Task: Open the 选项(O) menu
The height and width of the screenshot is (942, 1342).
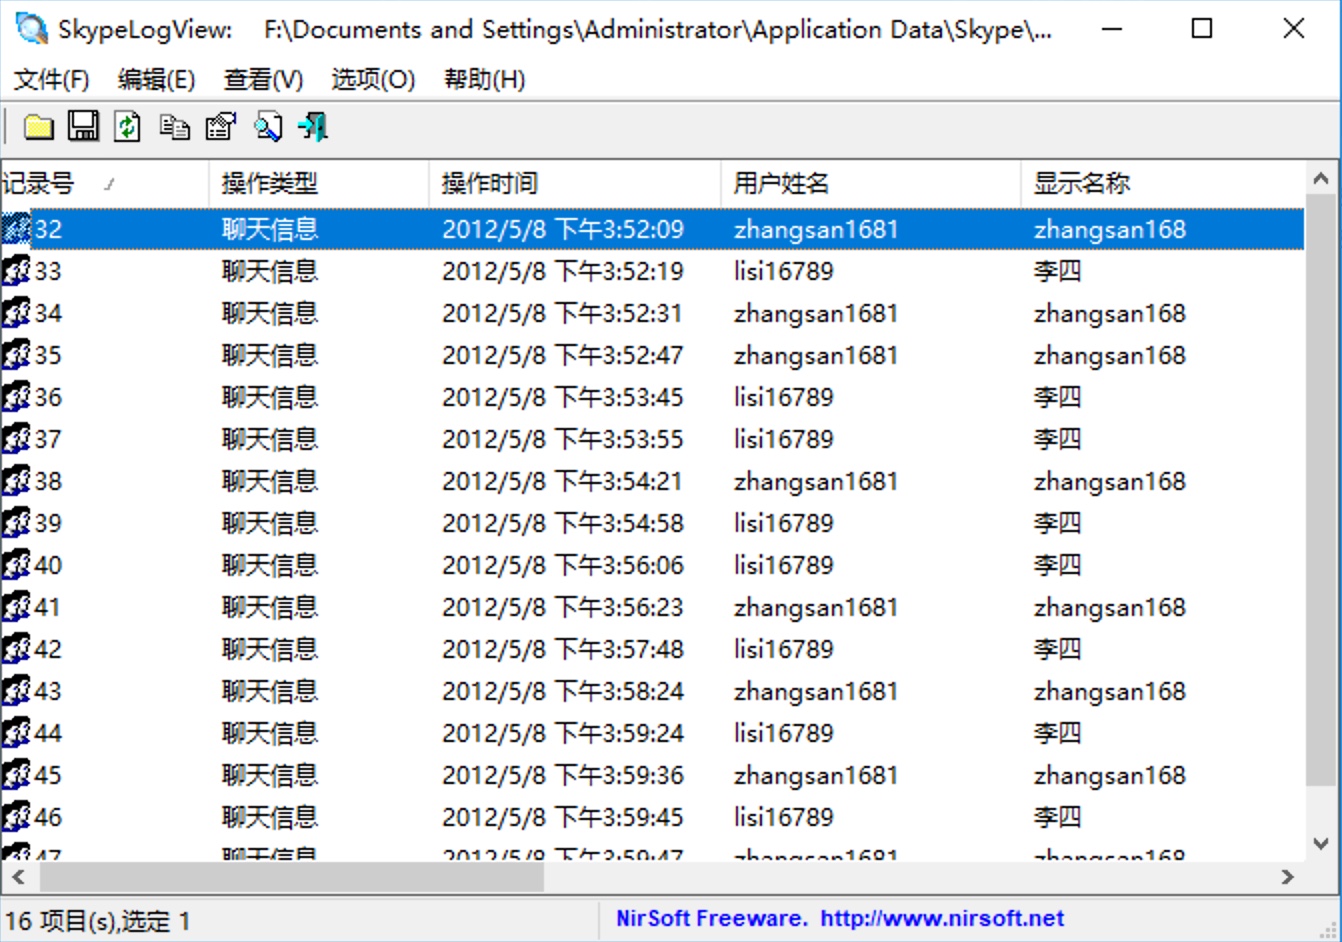Action: click(372, 79)
